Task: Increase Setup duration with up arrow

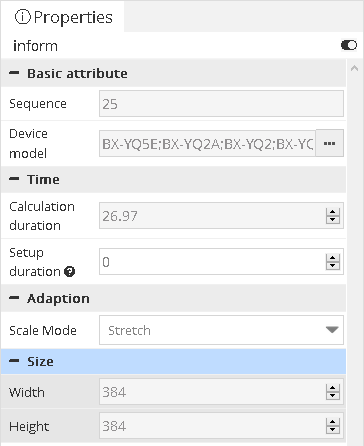Action: pos(333,257)
